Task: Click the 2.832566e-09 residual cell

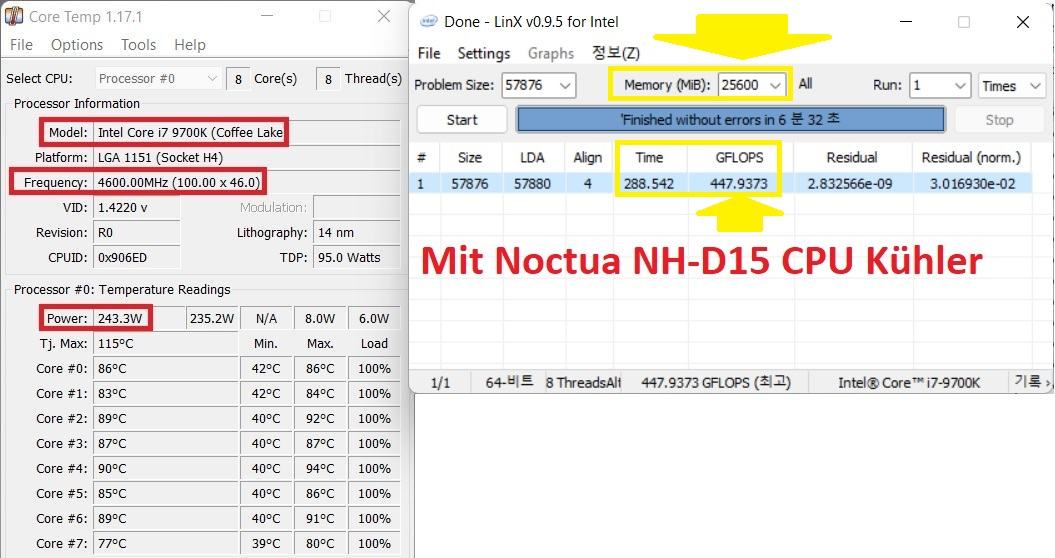Action: 850,184
